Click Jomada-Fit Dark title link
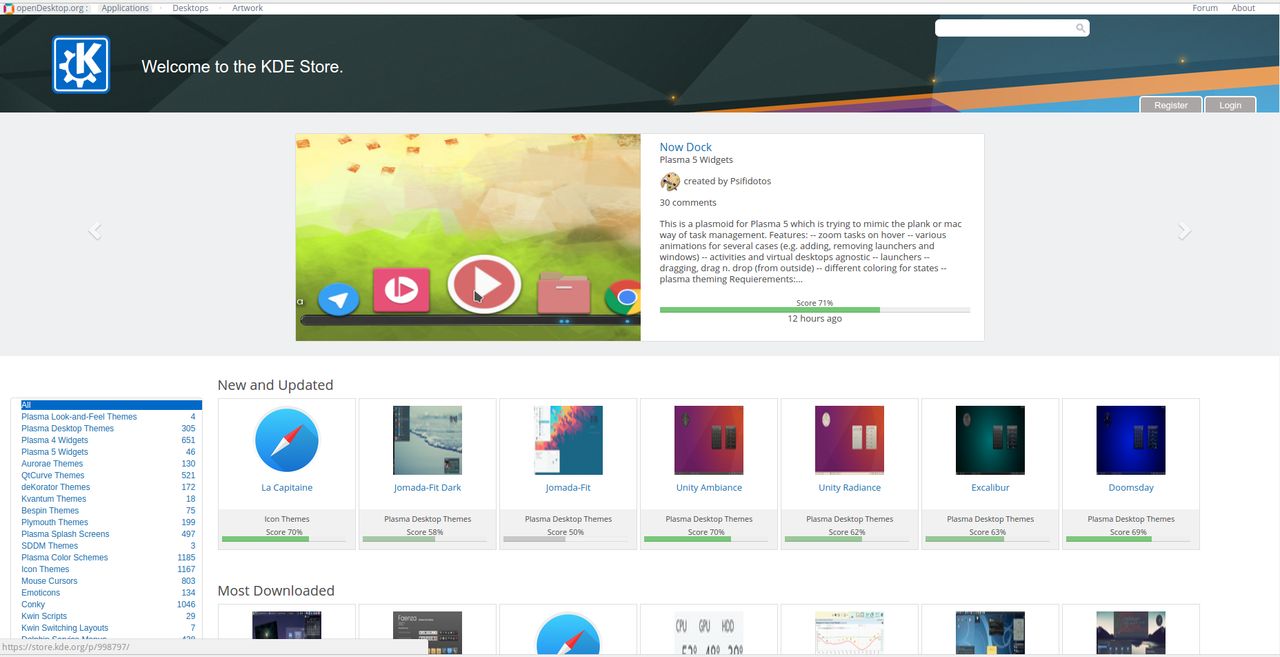The width and height of the screenshot is (1280, 657). point(428,488)
